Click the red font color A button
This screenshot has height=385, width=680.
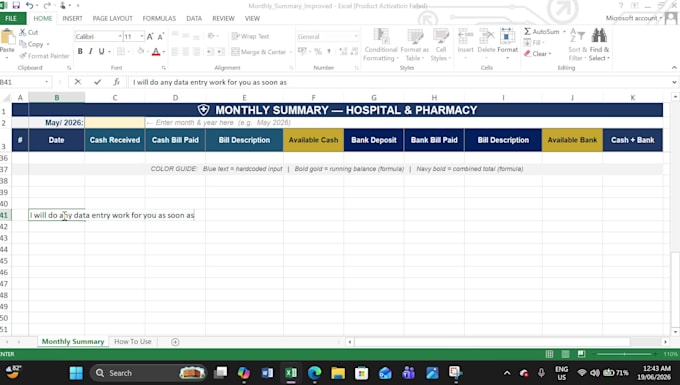point(156,52)
